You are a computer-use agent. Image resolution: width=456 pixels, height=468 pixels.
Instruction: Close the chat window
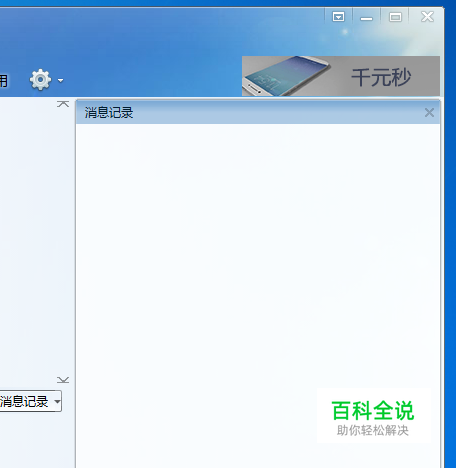point(427,17)
